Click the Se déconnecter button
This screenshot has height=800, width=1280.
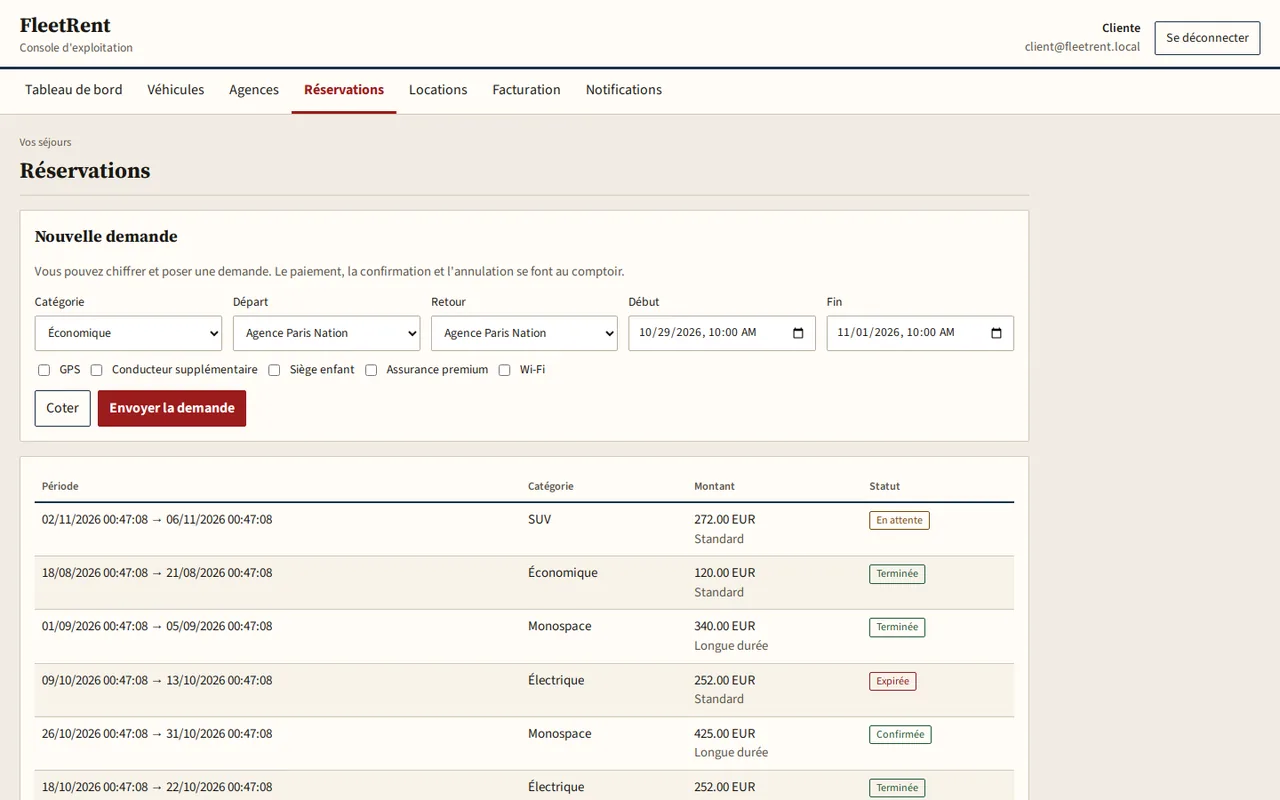pyautogui.click(x=1207, y=38)
